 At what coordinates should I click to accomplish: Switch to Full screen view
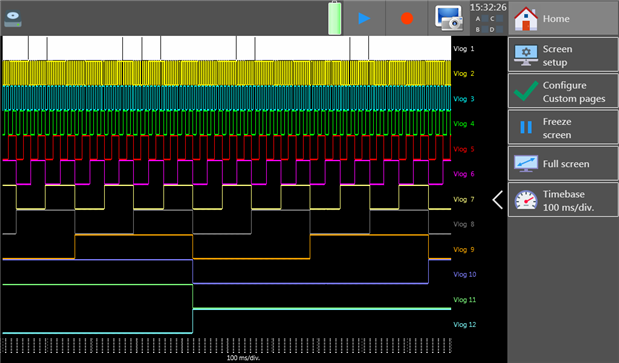(x=563, y=164)
